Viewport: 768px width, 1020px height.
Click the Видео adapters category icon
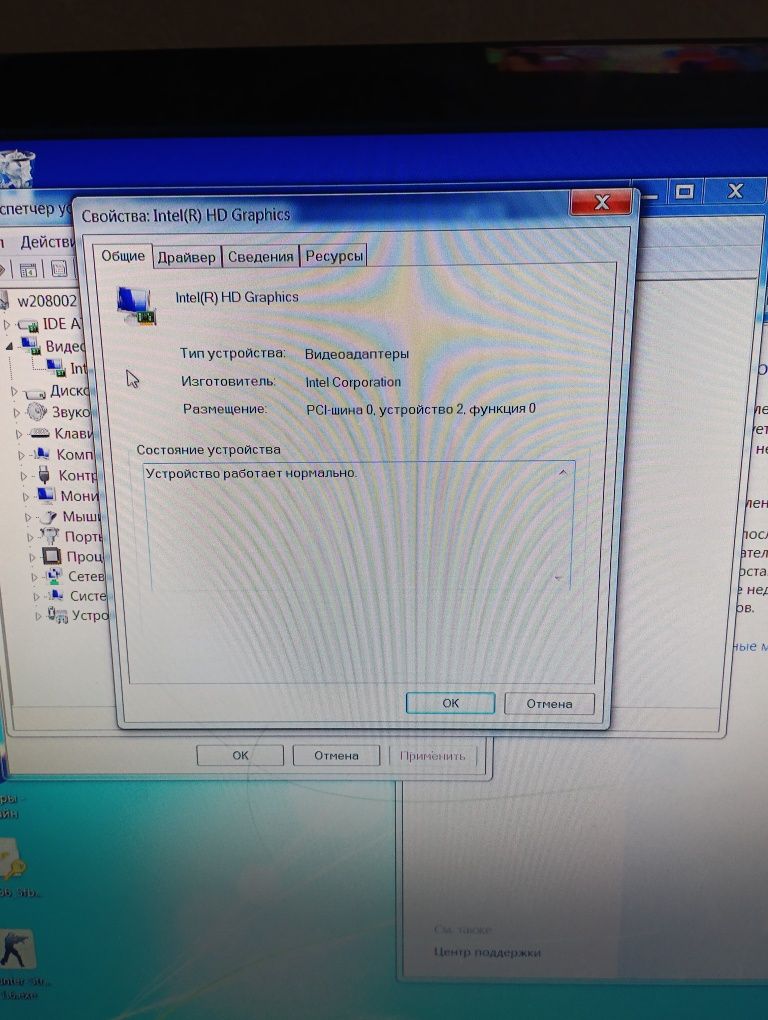31,344
